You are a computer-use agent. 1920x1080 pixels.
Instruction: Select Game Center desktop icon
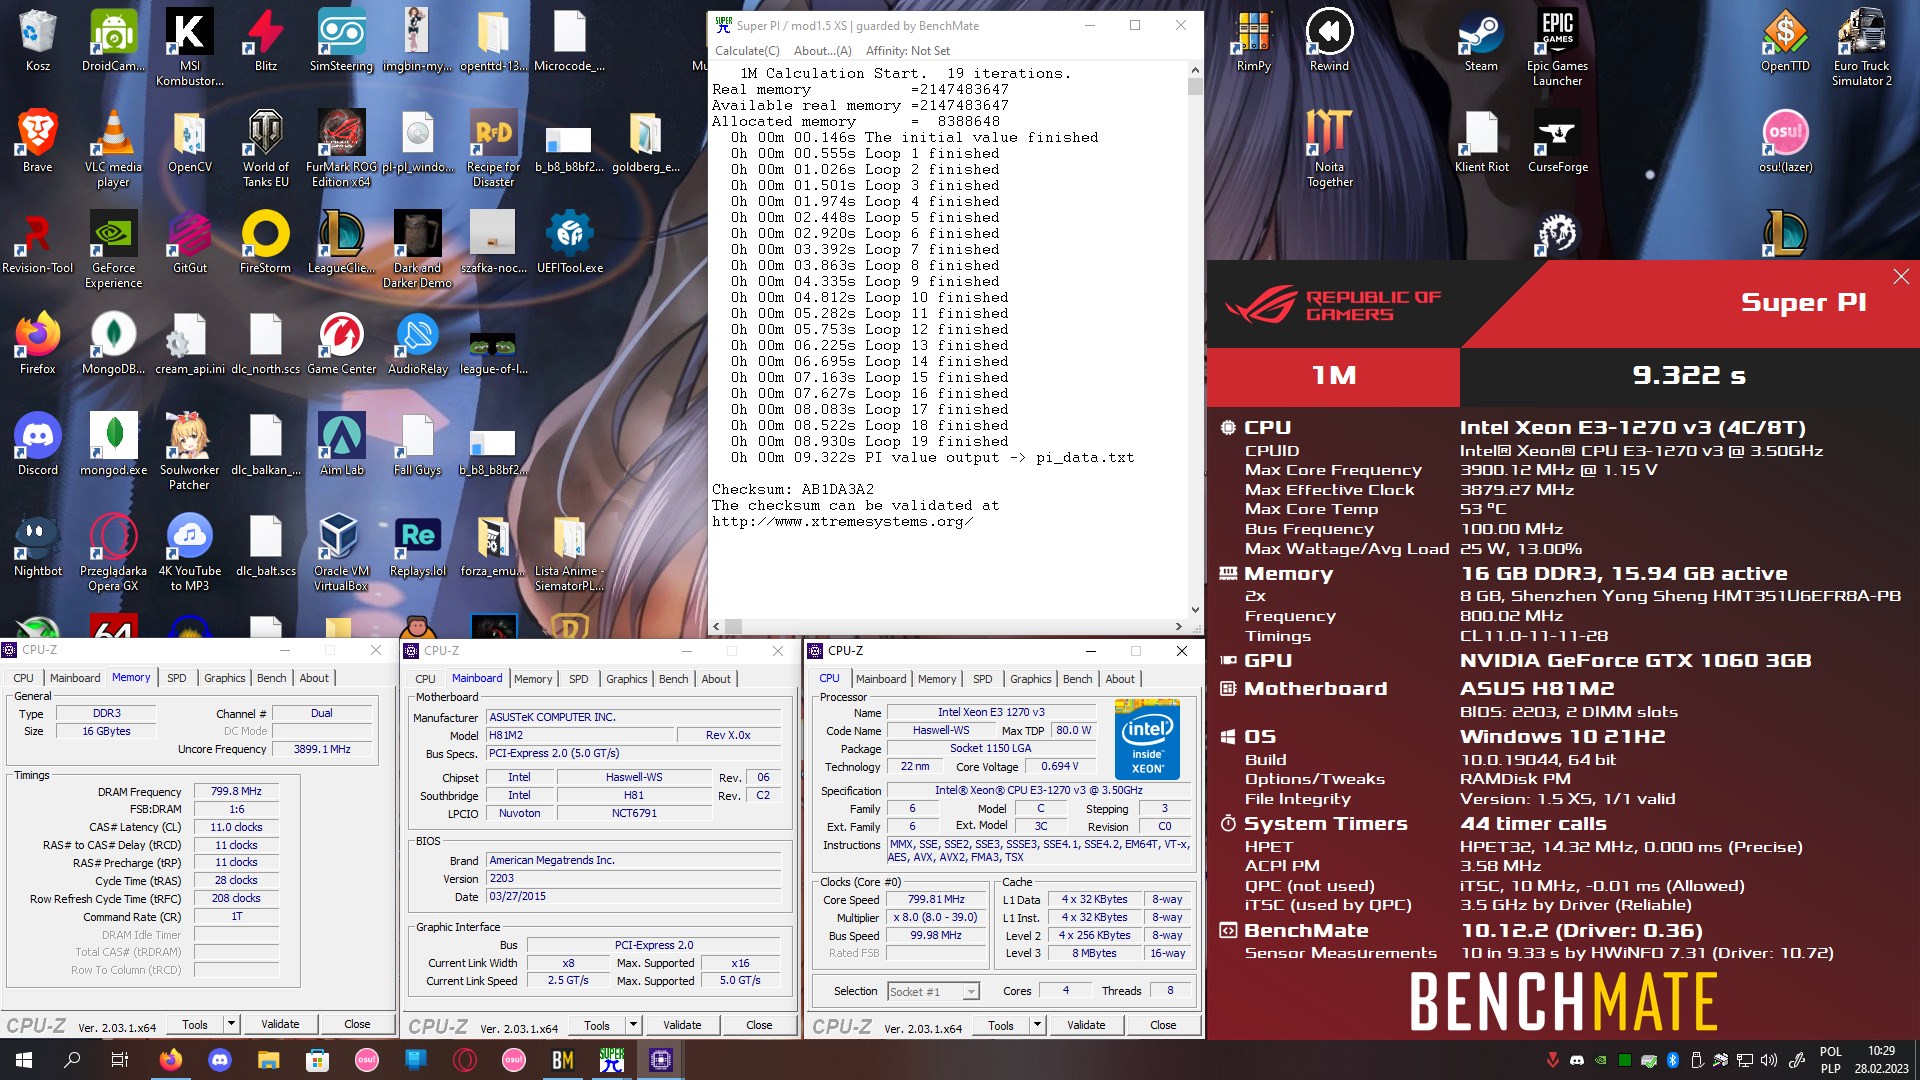pyautogui.click(x=341, y=343)
